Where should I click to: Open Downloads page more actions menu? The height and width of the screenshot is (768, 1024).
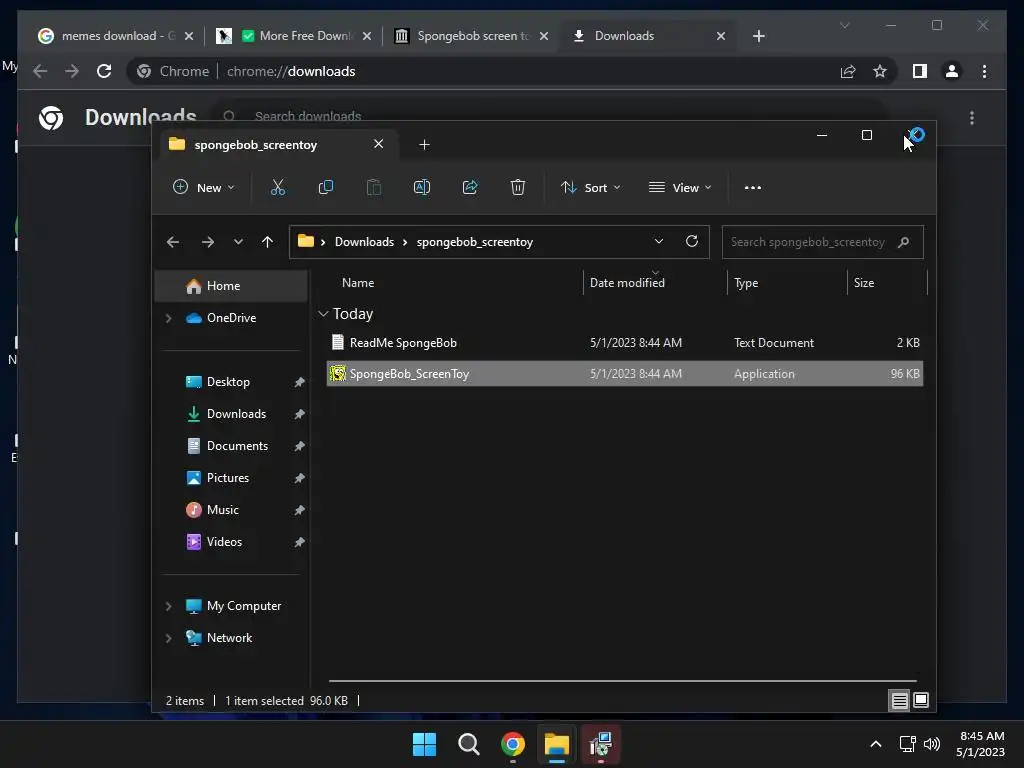[972, 118]
